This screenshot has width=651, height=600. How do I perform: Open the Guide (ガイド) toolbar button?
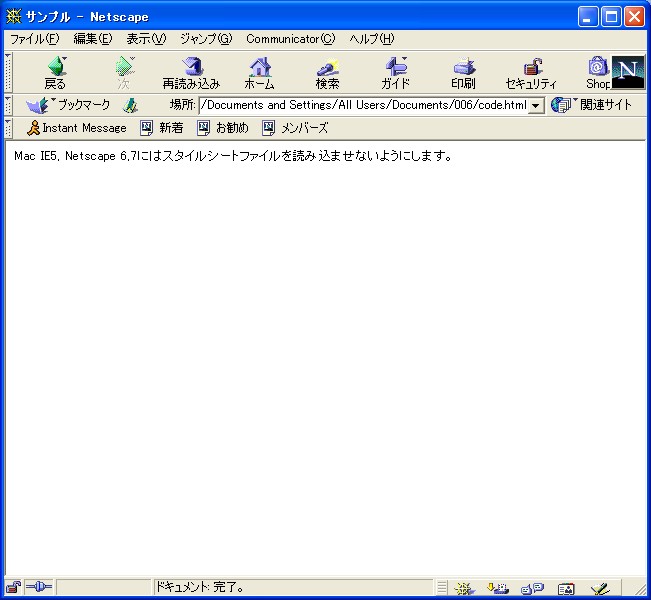tap(395, 73)
